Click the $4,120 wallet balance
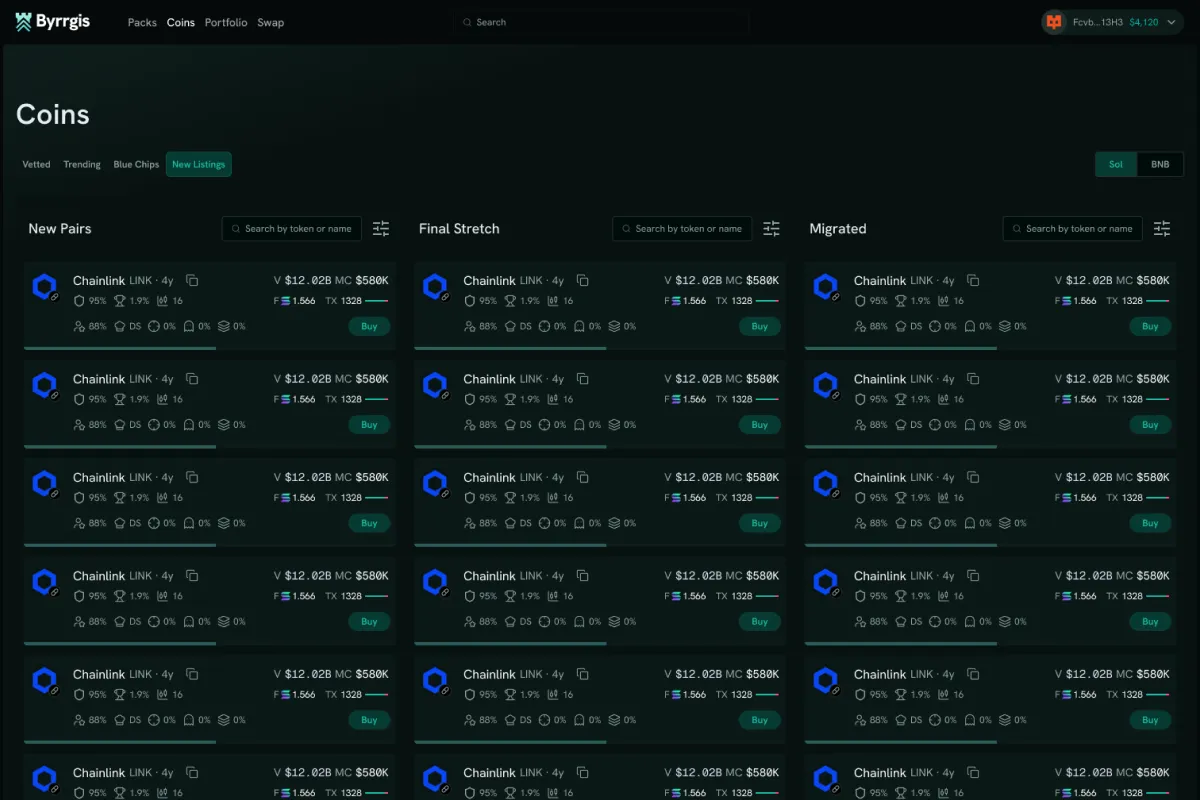 click(1143, 22)
